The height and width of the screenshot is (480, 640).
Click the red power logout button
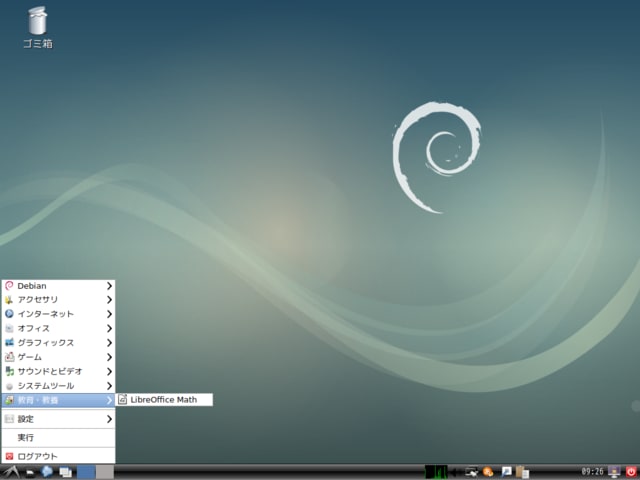click(x=631, y=472)
